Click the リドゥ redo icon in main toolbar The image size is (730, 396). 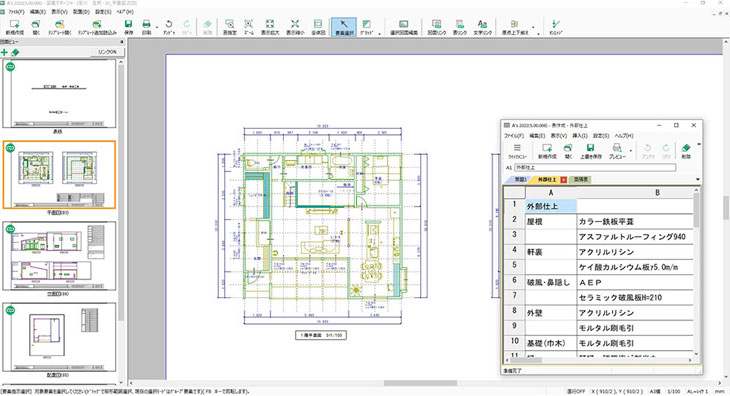[187, 27]
